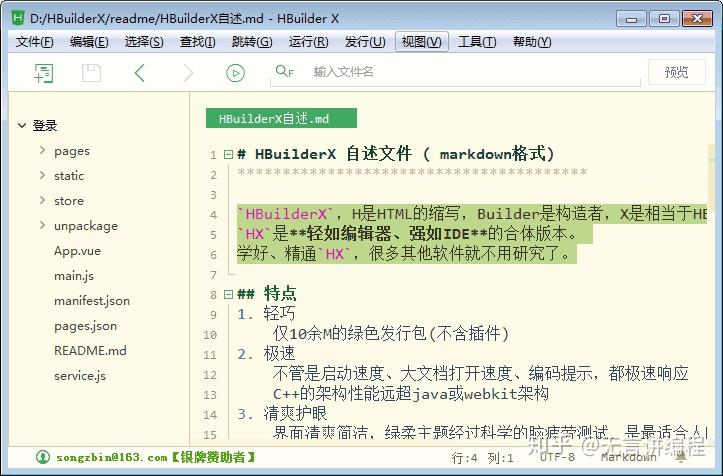This screenshot has width=723, height=476.
Task: Go forward with the right arrow icon
Action: 188,73
